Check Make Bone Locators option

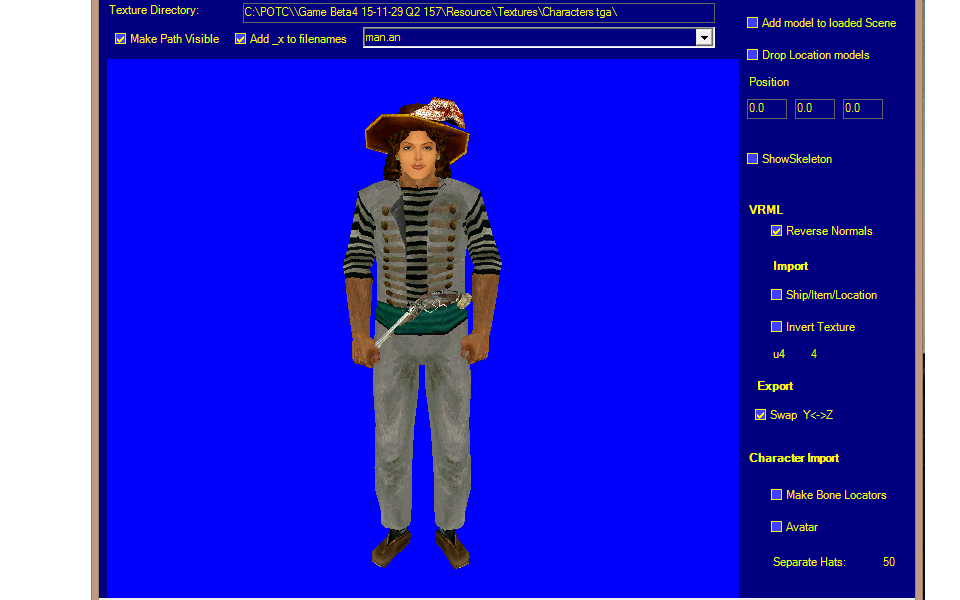click(776, 494)
